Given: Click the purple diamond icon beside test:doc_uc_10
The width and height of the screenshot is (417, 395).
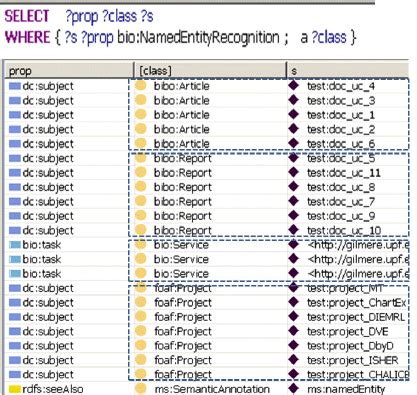Looking at the screenshot, I should point(293,230).
